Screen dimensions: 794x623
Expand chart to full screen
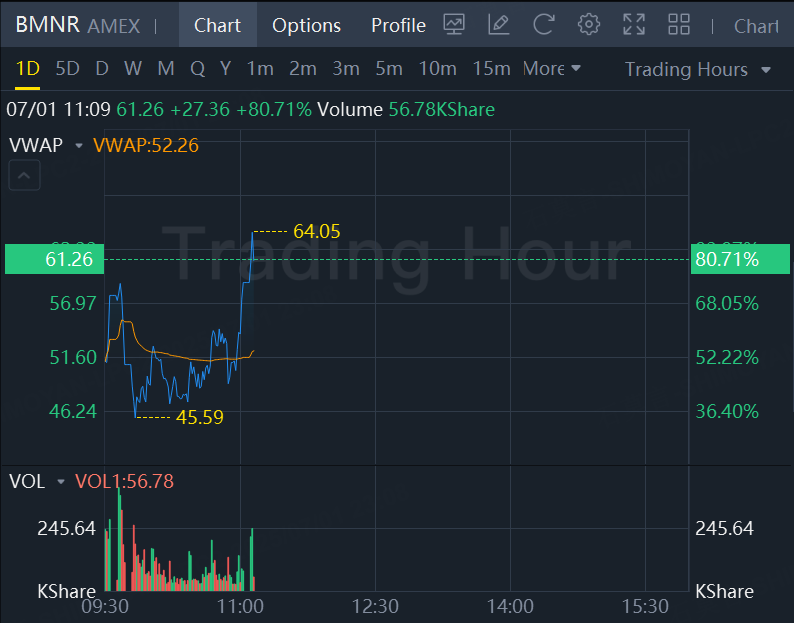(x=634, y=25)
